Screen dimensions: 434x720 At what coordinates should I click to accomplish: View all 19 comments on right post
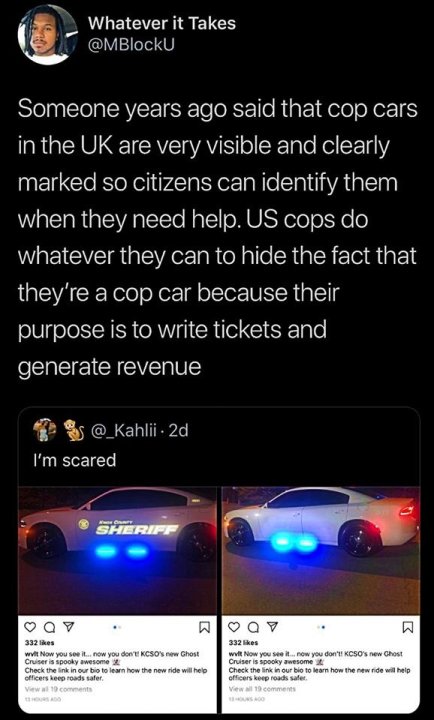click(x=263, y=689)
